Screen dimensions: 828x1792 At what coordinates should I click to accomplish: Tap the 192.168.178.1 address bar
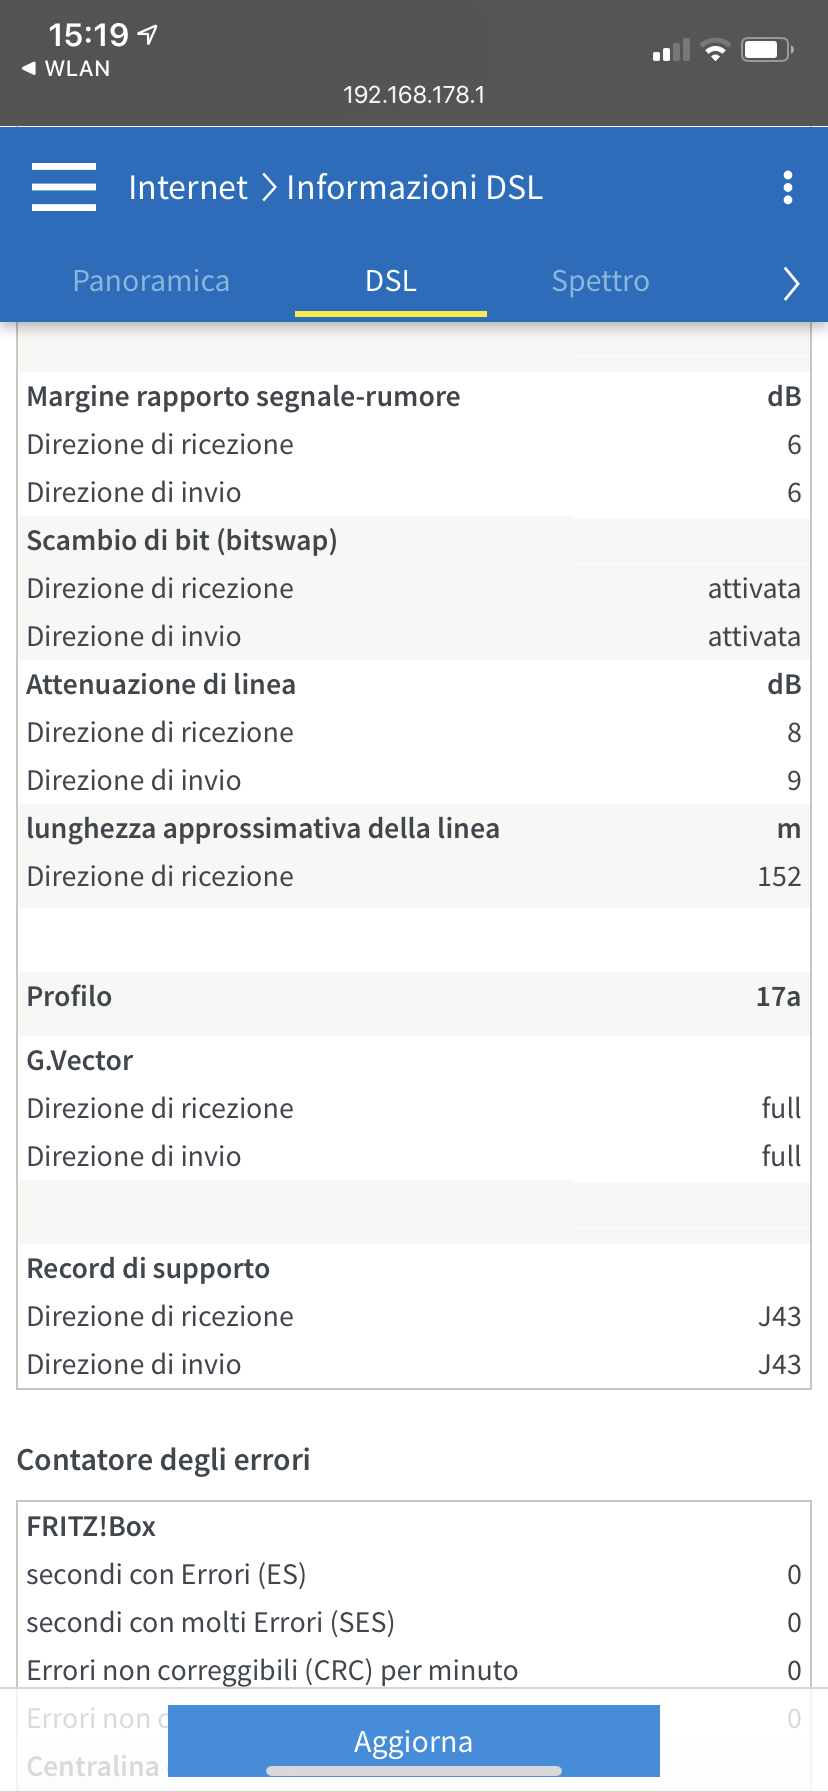tap(414, 95)
